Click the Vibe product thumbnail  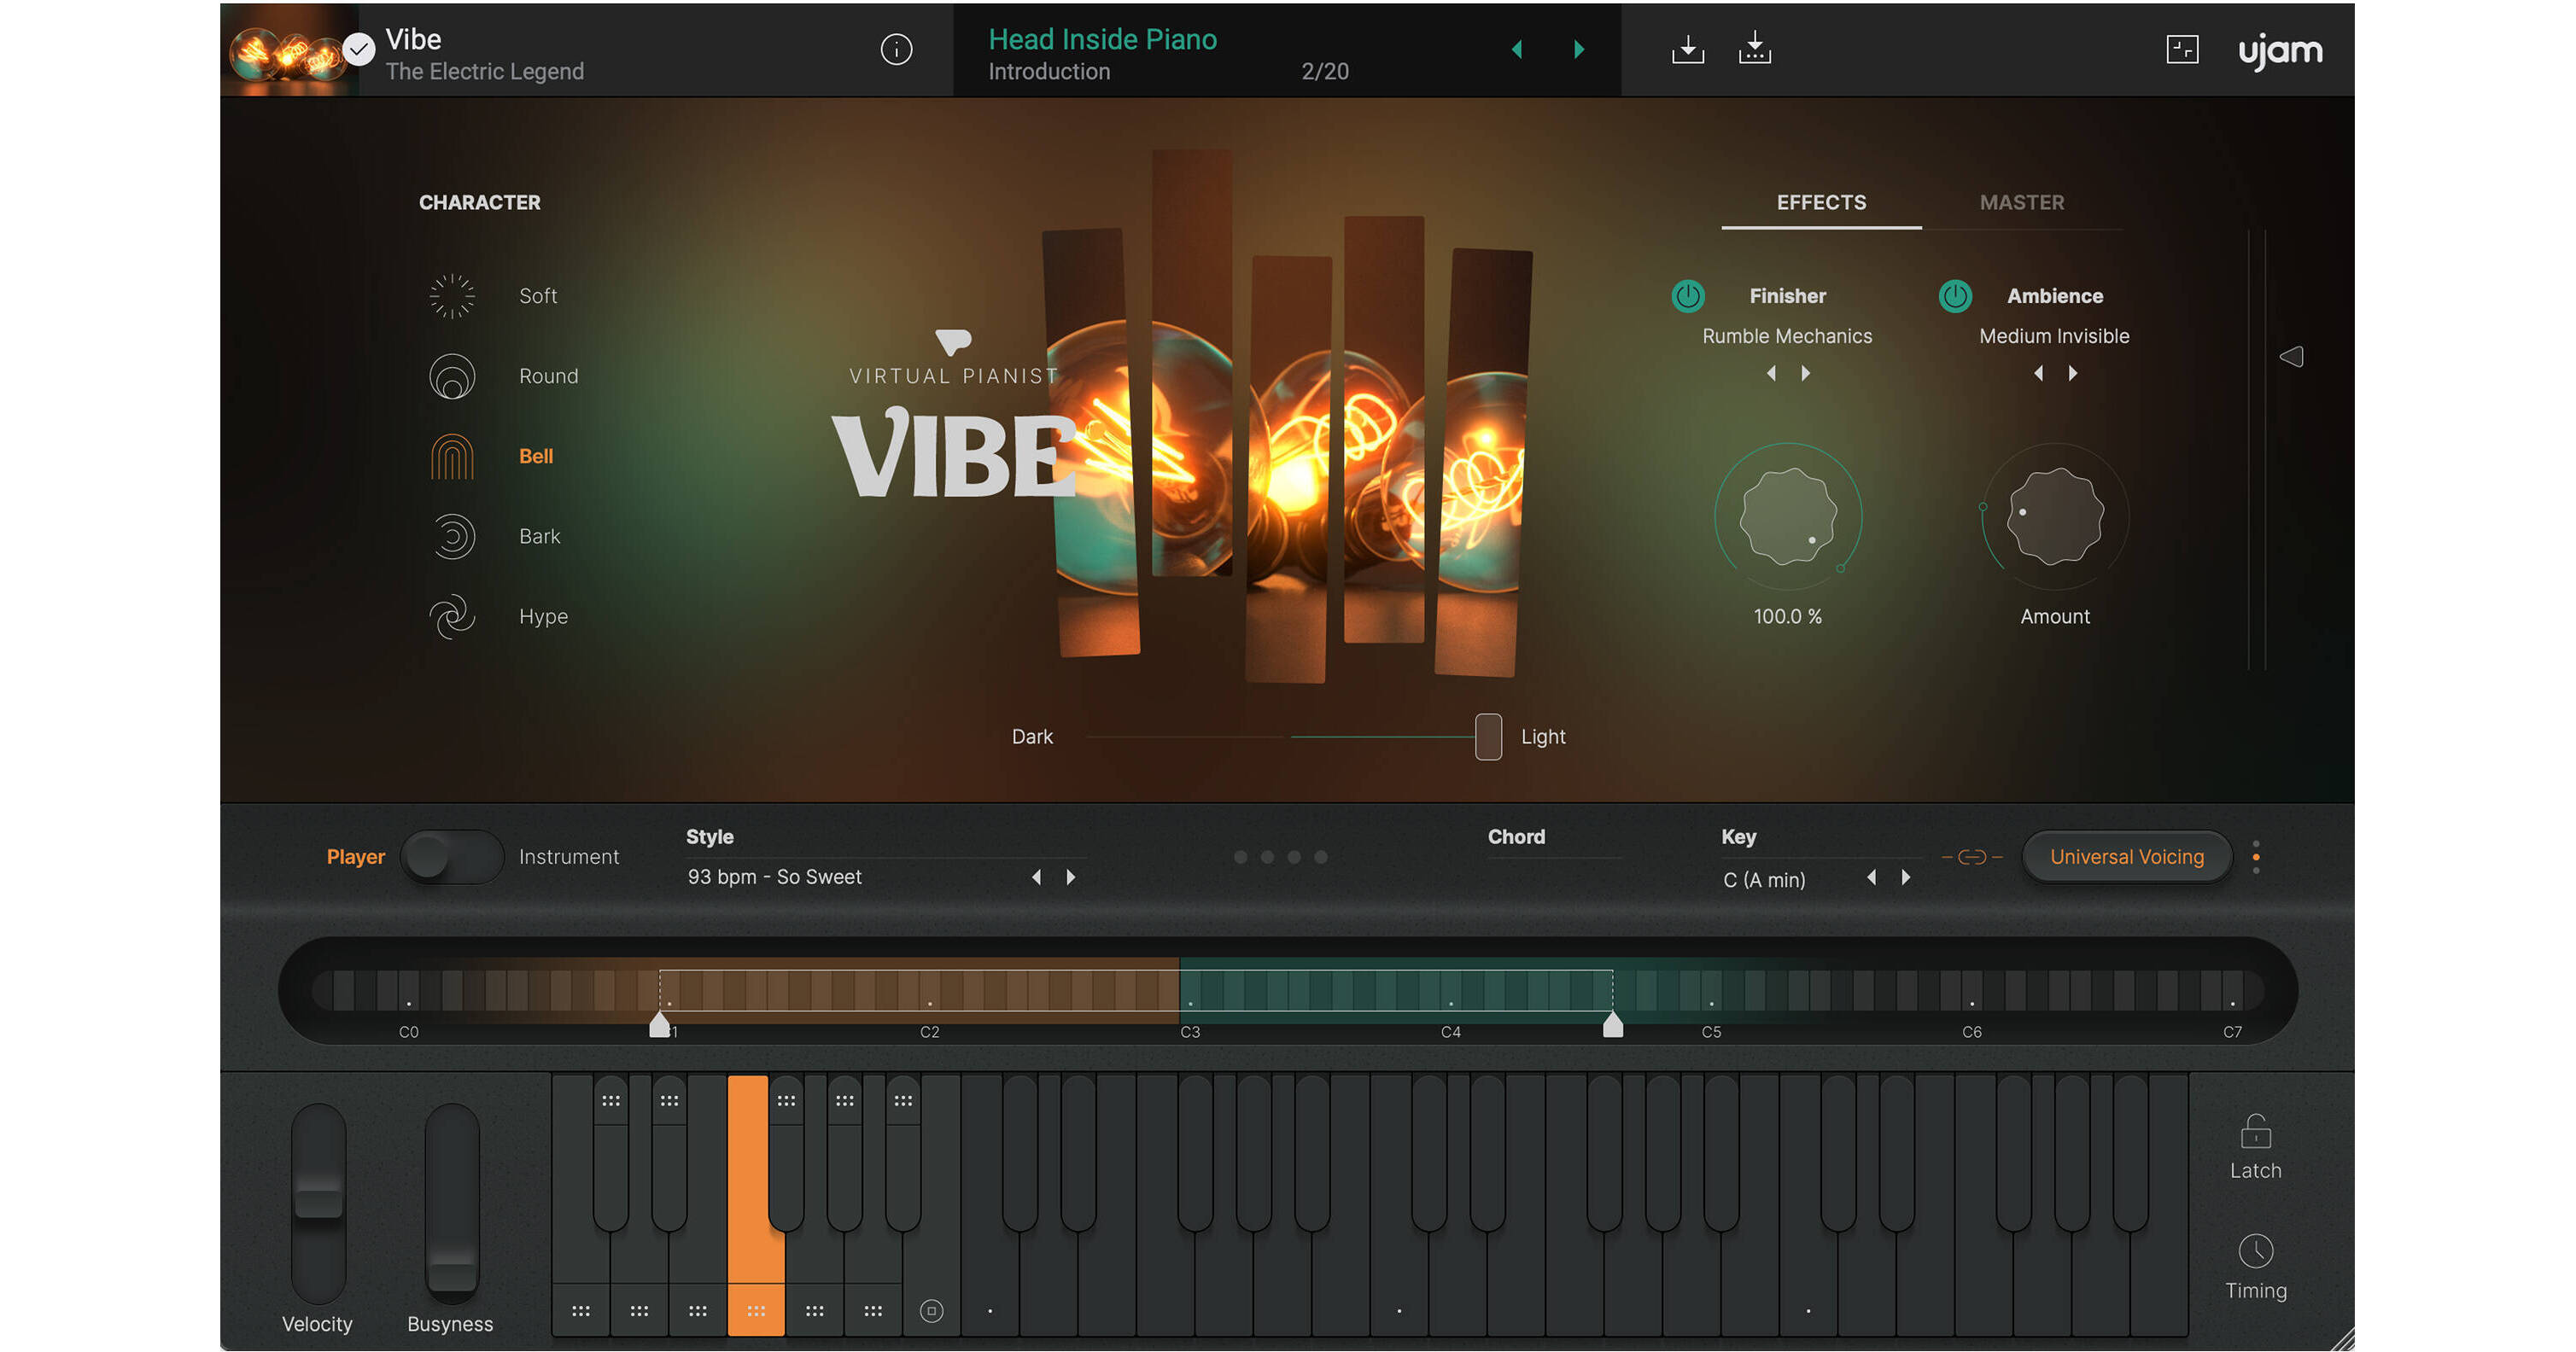[x=289, y=50]
